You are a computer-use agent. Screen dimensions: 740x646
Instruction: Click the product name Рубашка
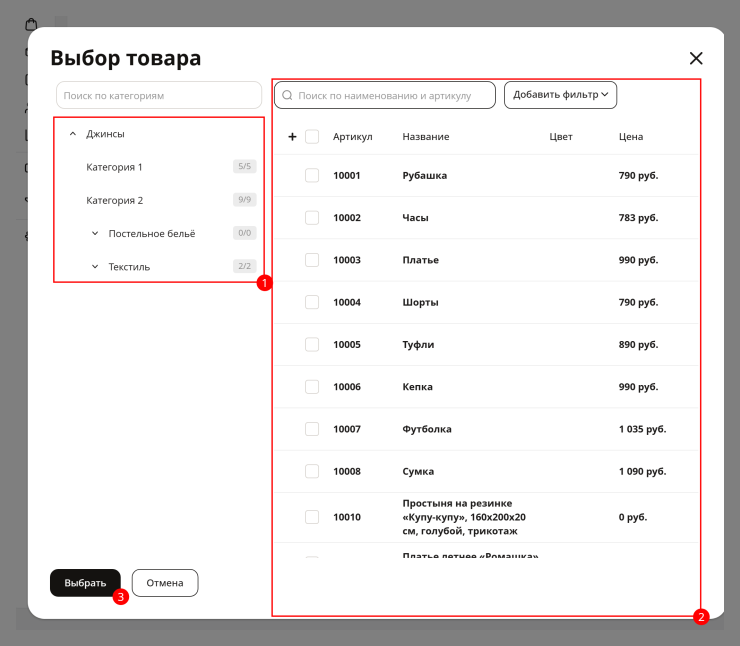[425, 176]
